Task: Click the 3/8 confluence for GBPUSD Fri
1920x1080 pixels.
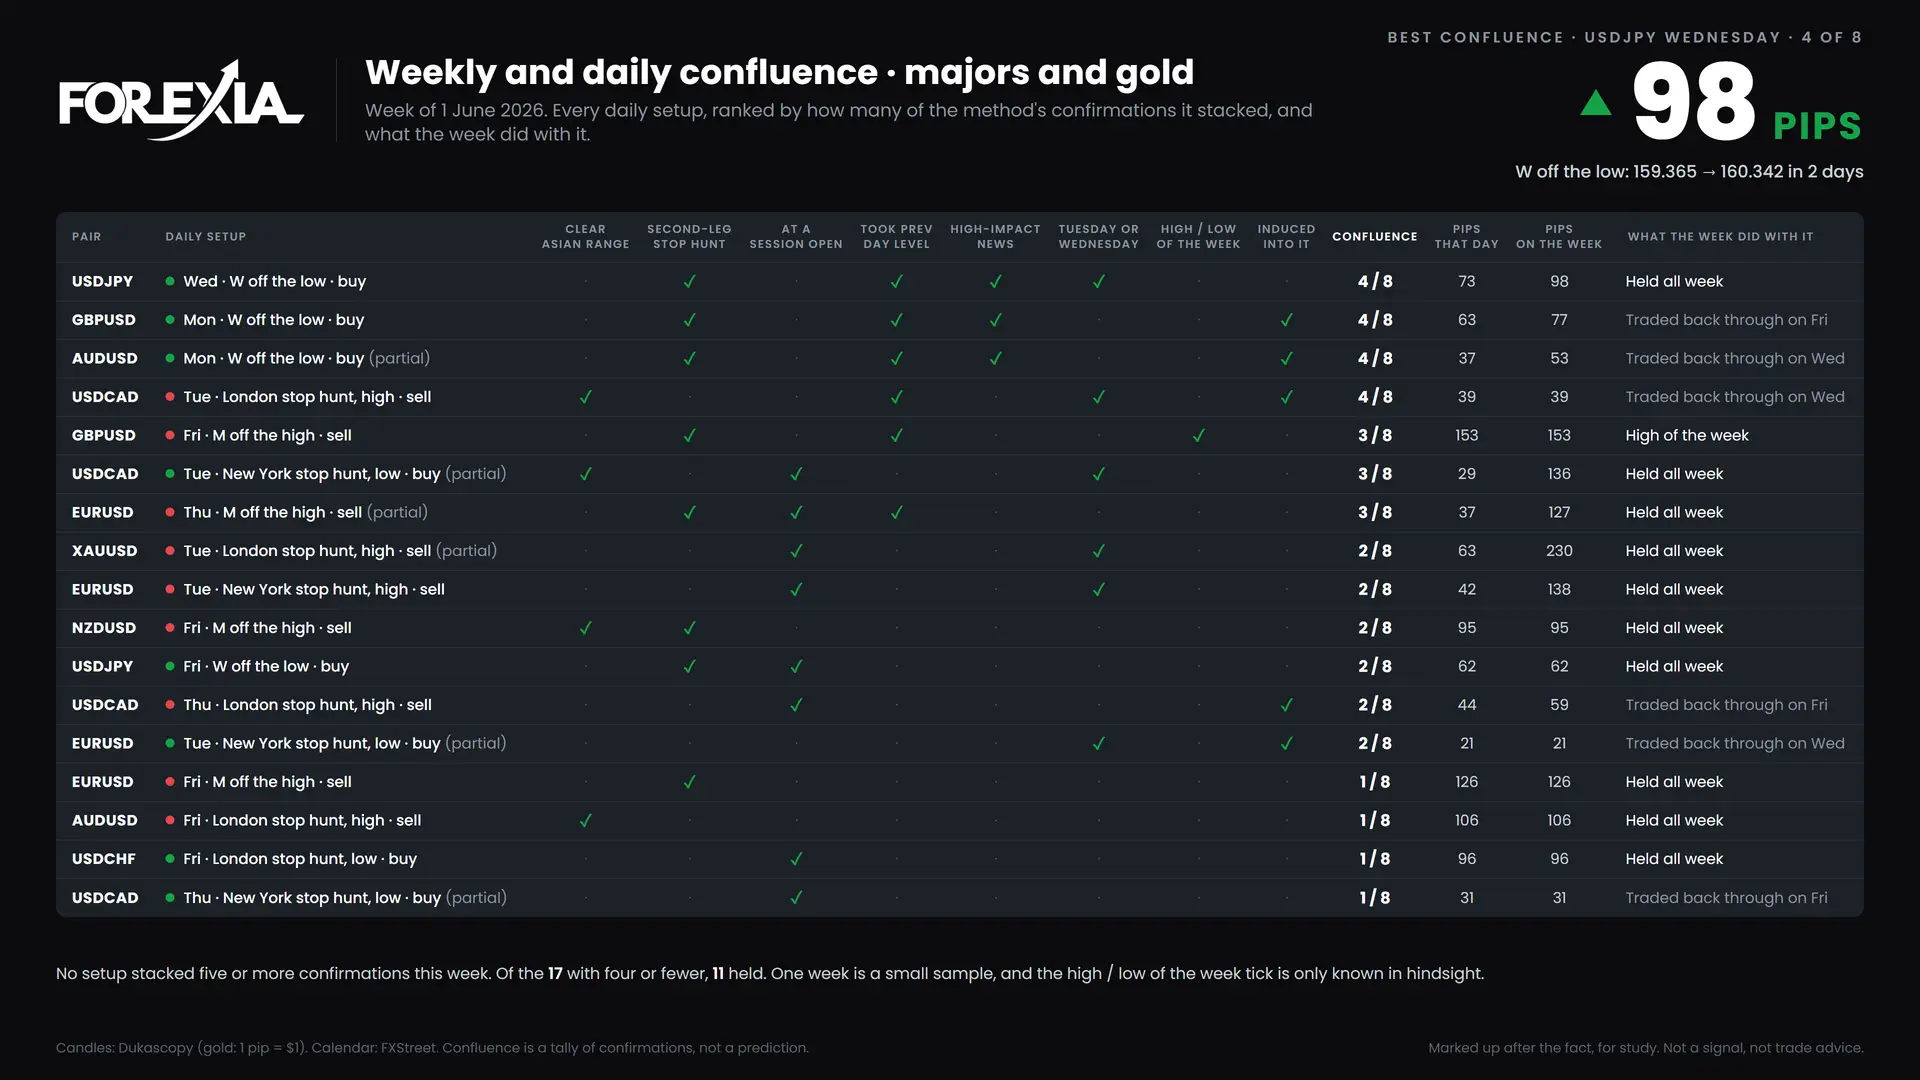Action: tap(1374, 435)
